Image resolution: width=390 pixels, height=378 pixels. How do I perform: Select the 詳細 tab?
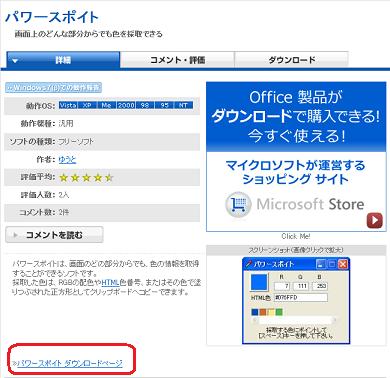[x=63, y=60]
